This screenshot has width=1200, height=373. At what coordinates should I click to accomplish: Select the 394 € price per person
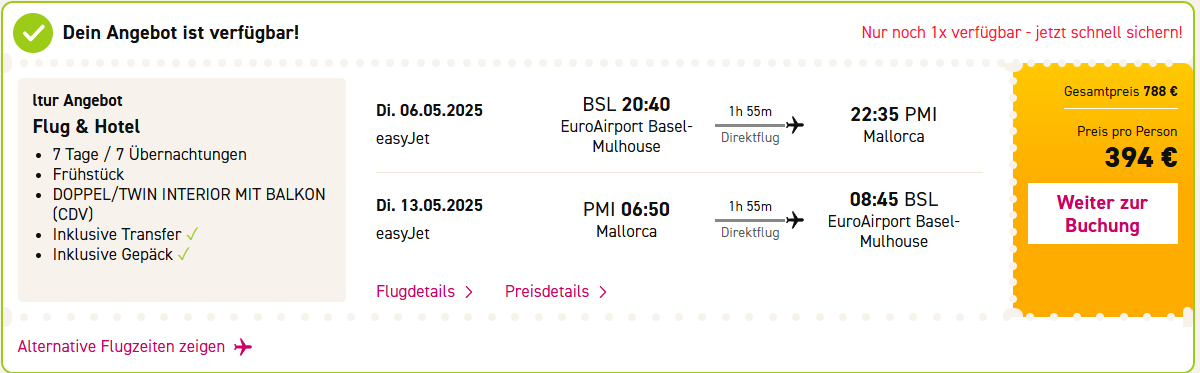pos(1141,158)
